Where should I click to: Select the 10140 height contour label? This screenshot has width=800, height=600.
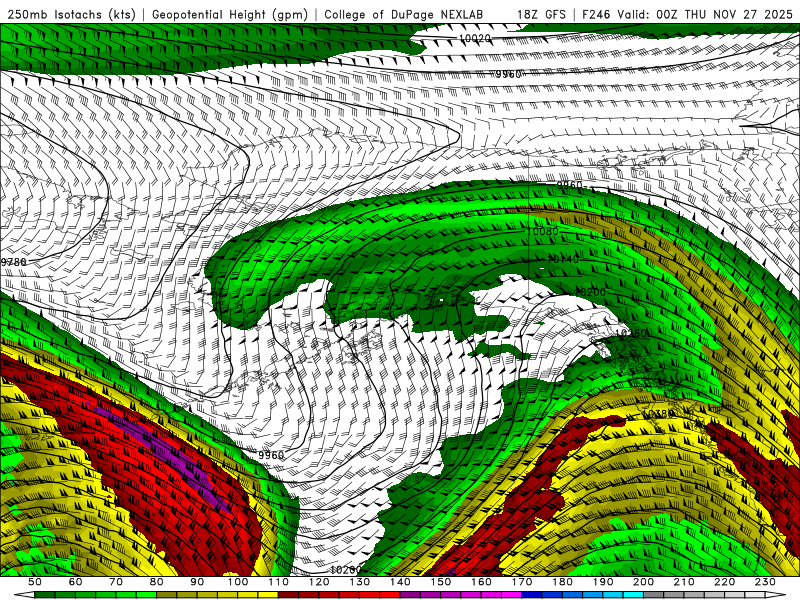point(563,259)
